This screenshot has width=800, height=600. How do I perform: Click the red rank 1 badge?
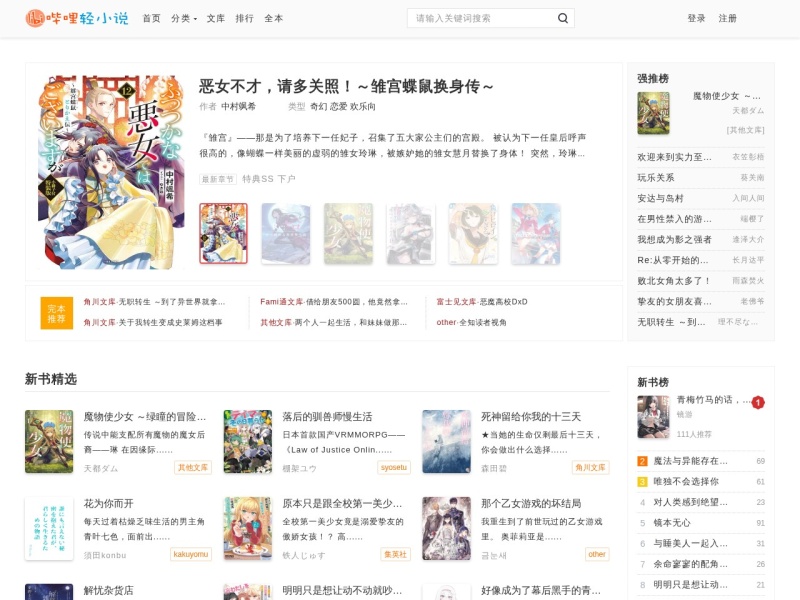coord(758,403)
